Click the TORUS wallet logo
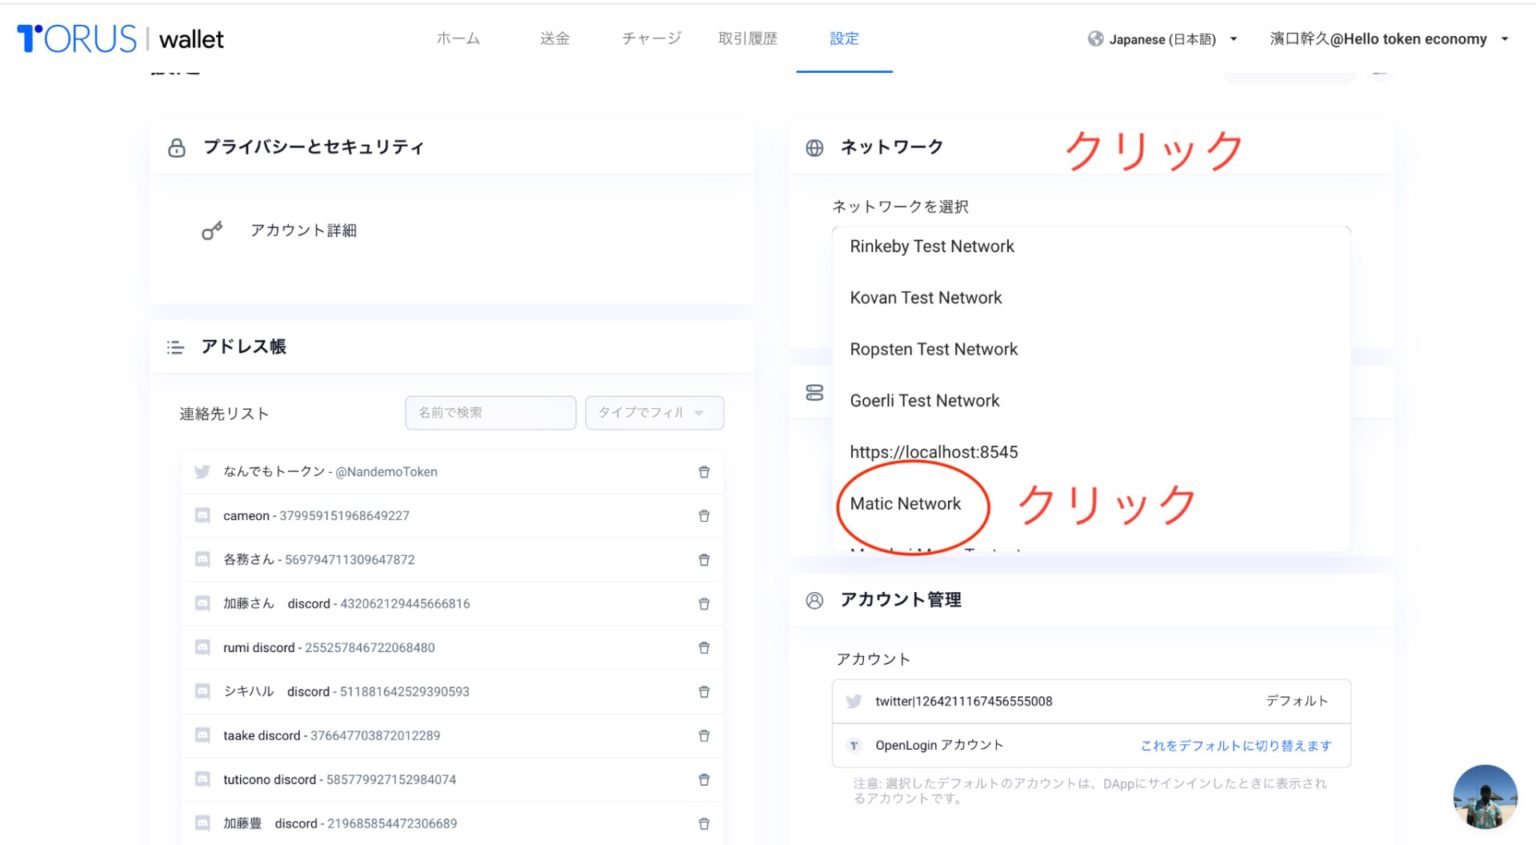Viewport: 1536px width, 845px height. click(115, 39)
